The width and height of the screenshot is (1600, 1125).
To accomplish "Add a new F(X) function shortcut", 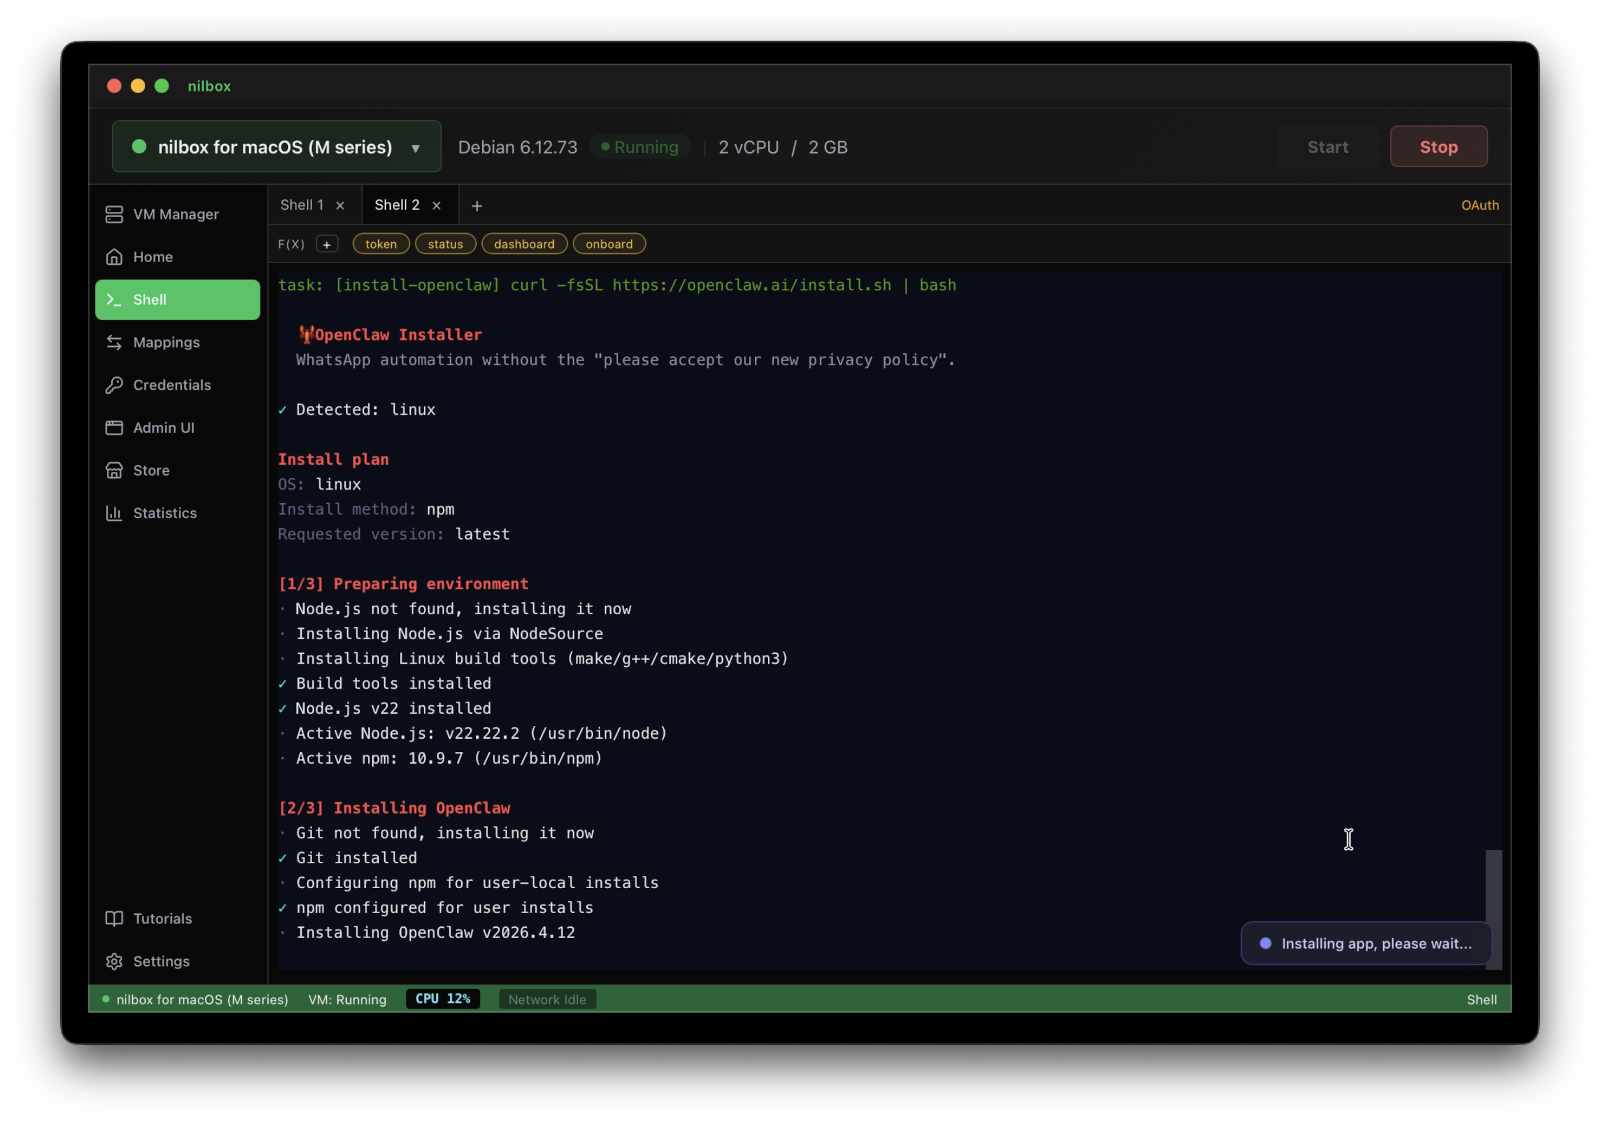I will point(327,244).
